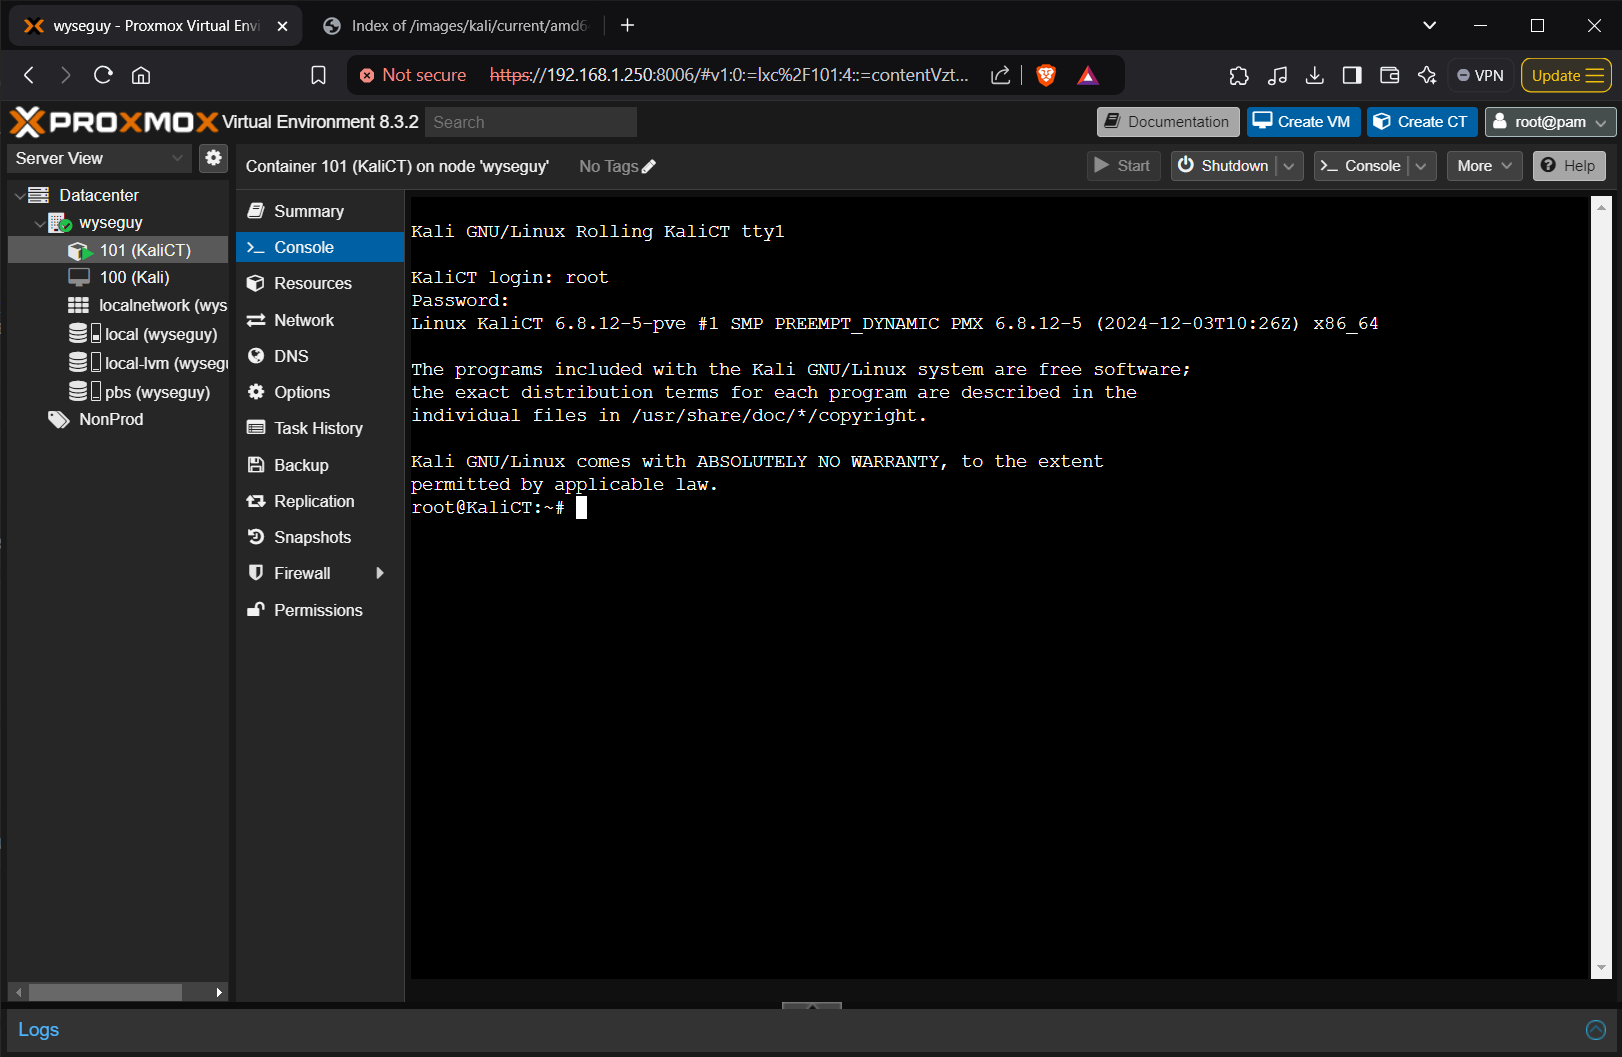This screenshot has height=1057, width=1622.
Task: Switch to the Index of /images/kali tab
Action: pos(456,26)
